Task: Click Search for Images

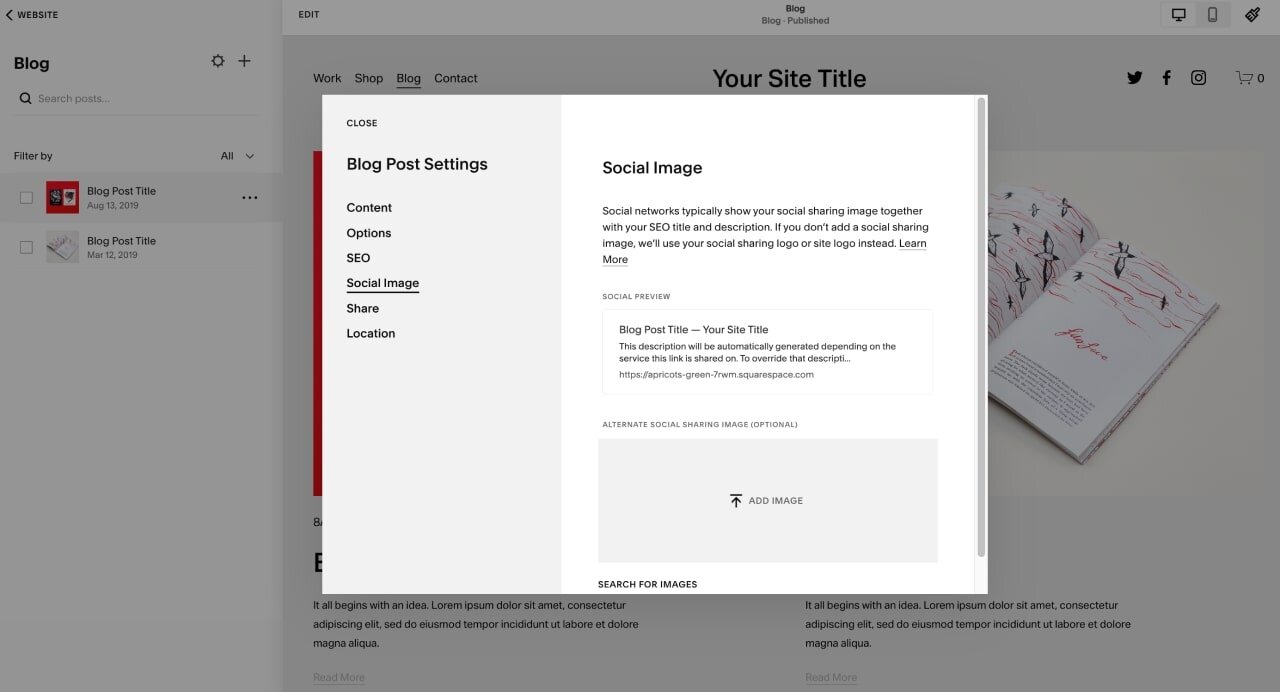Action: click(647, 584)
